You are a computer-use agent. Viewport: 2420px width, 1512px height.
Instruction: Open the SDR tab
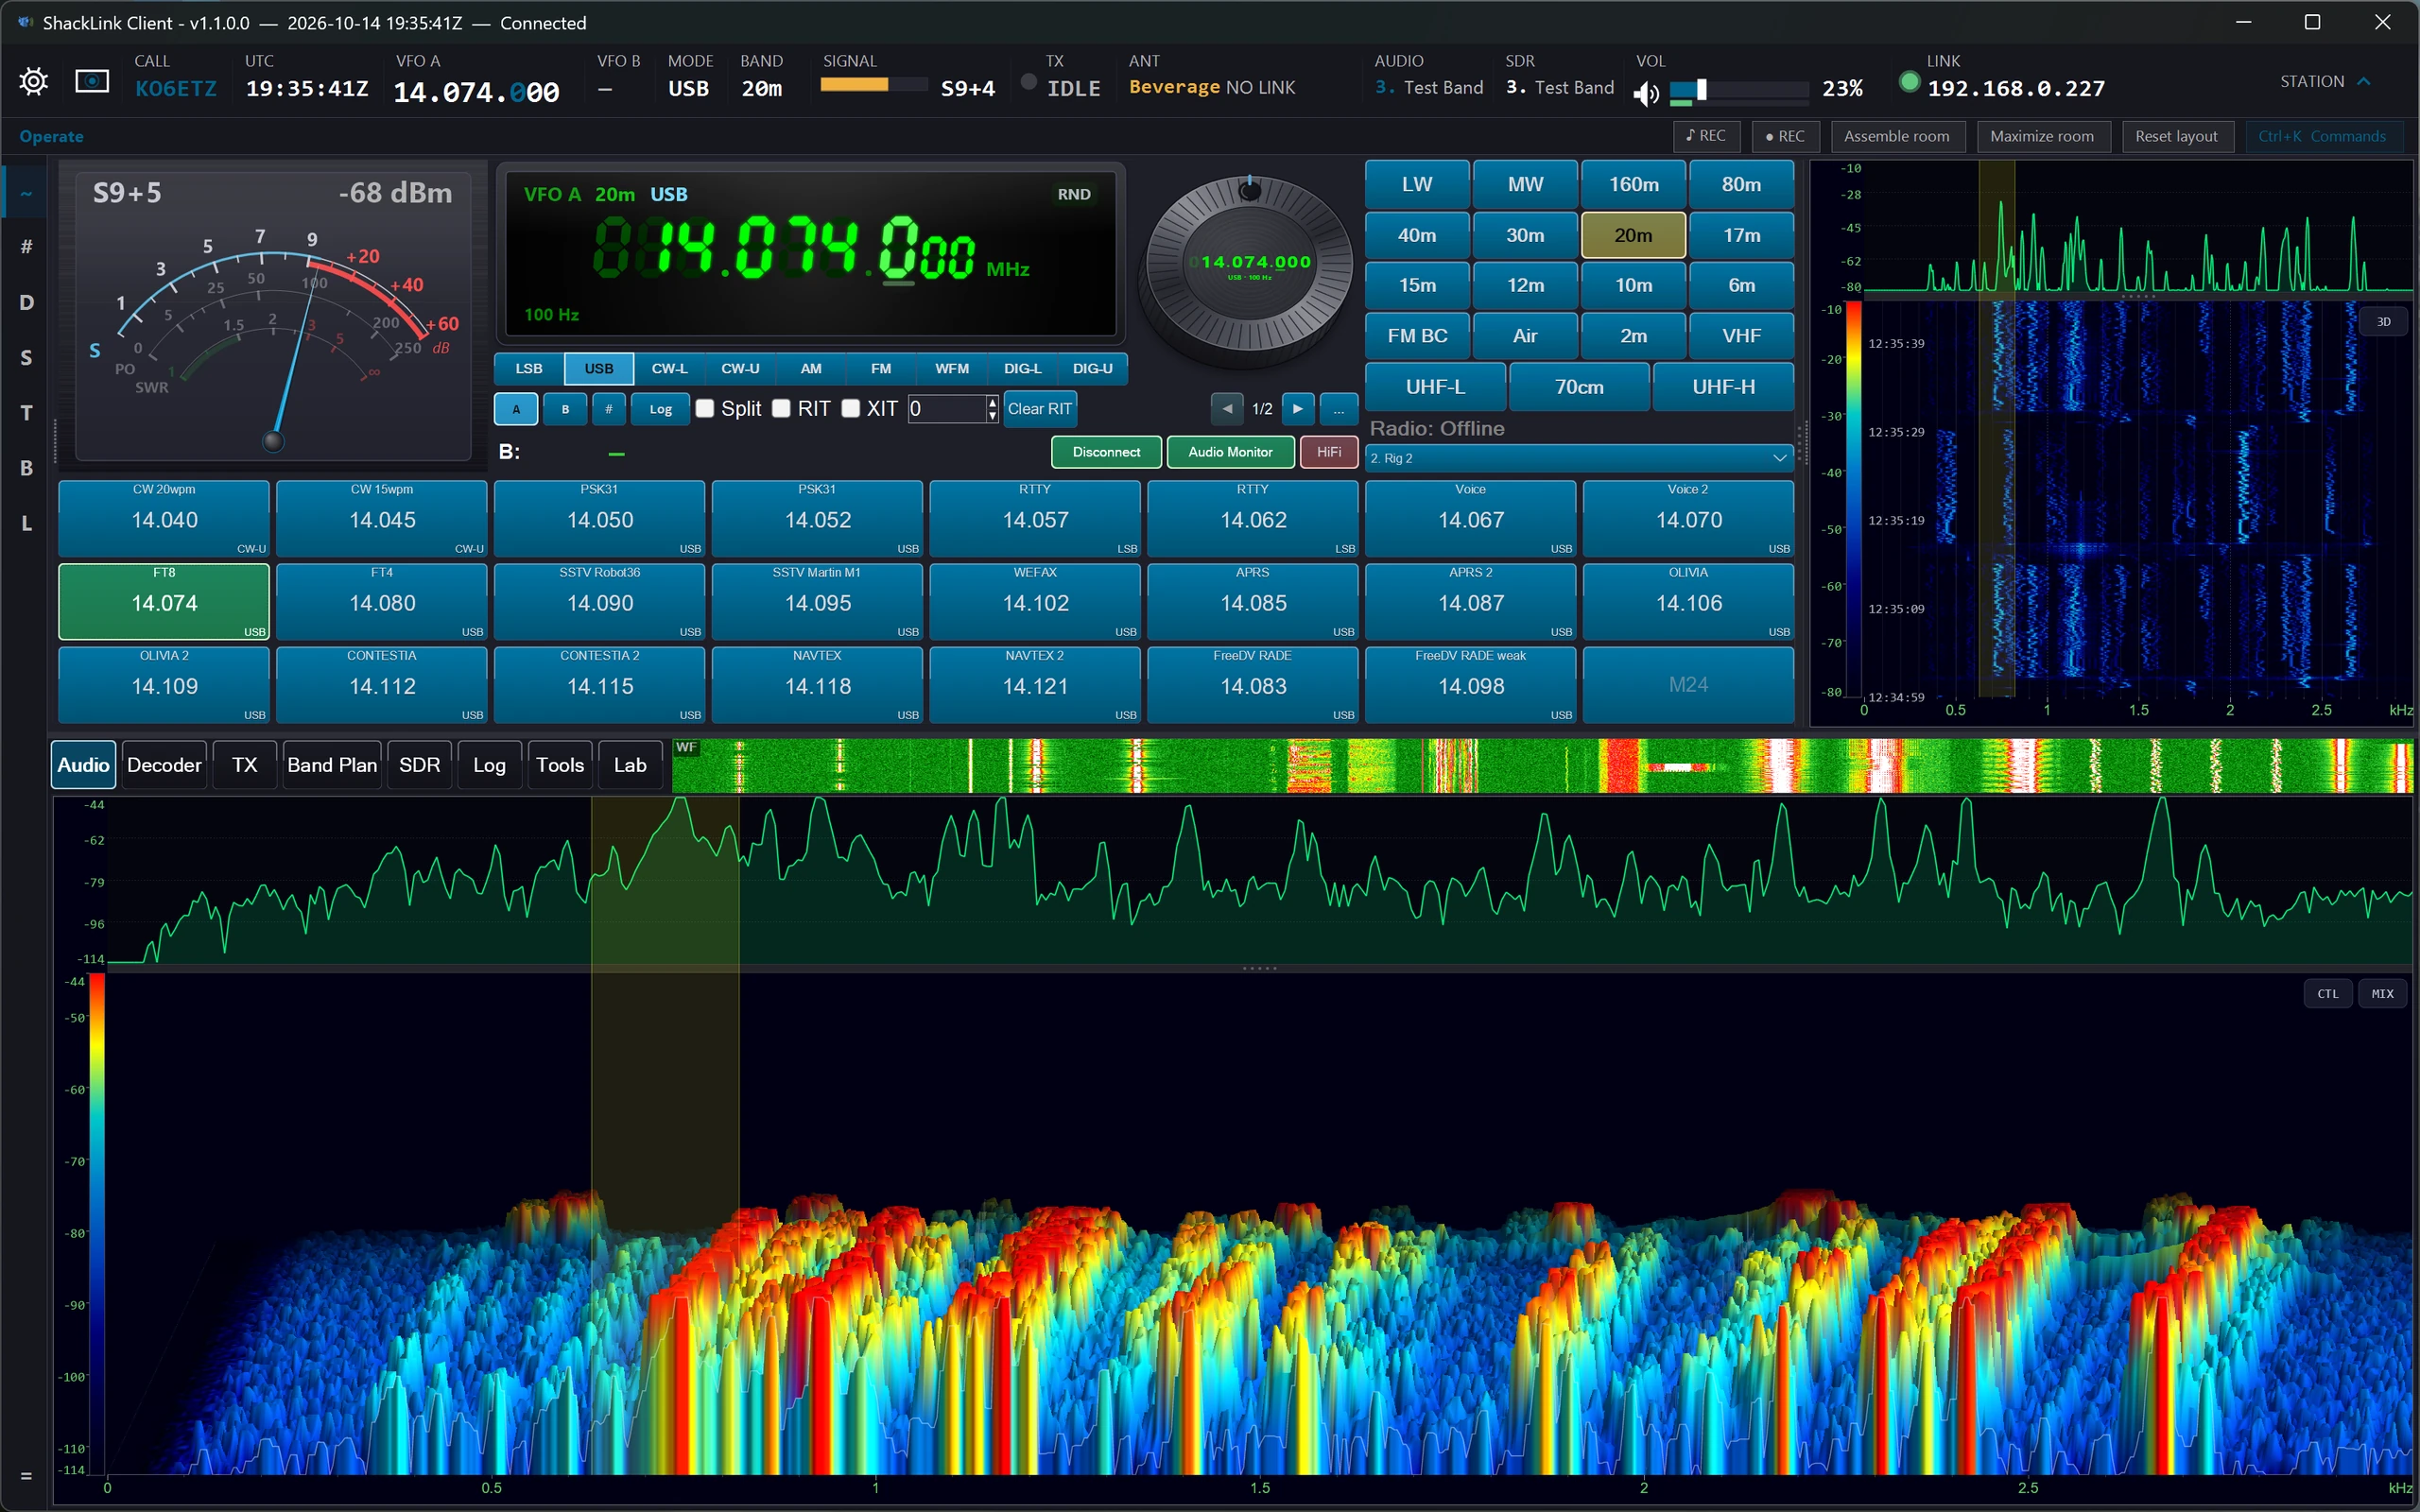tap(419, 765)
